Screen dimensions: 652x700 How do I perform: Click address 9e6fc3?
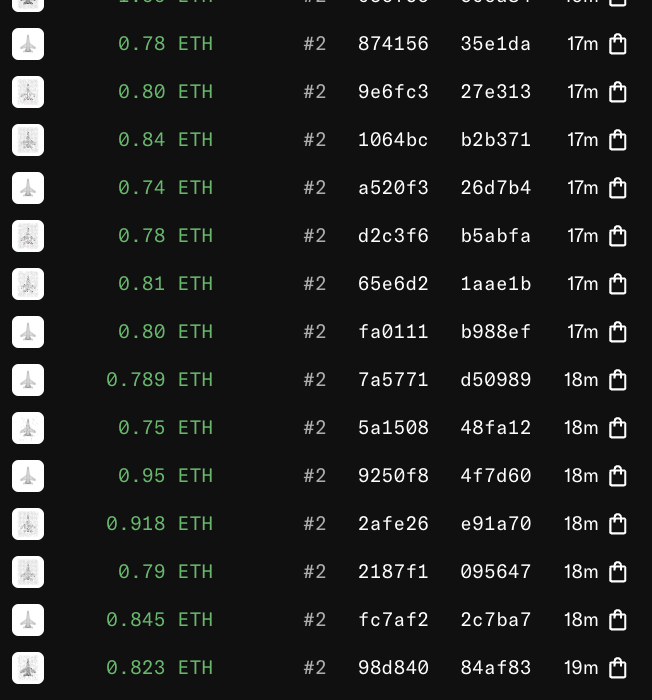pyautogui.click(x=393, y=92)
